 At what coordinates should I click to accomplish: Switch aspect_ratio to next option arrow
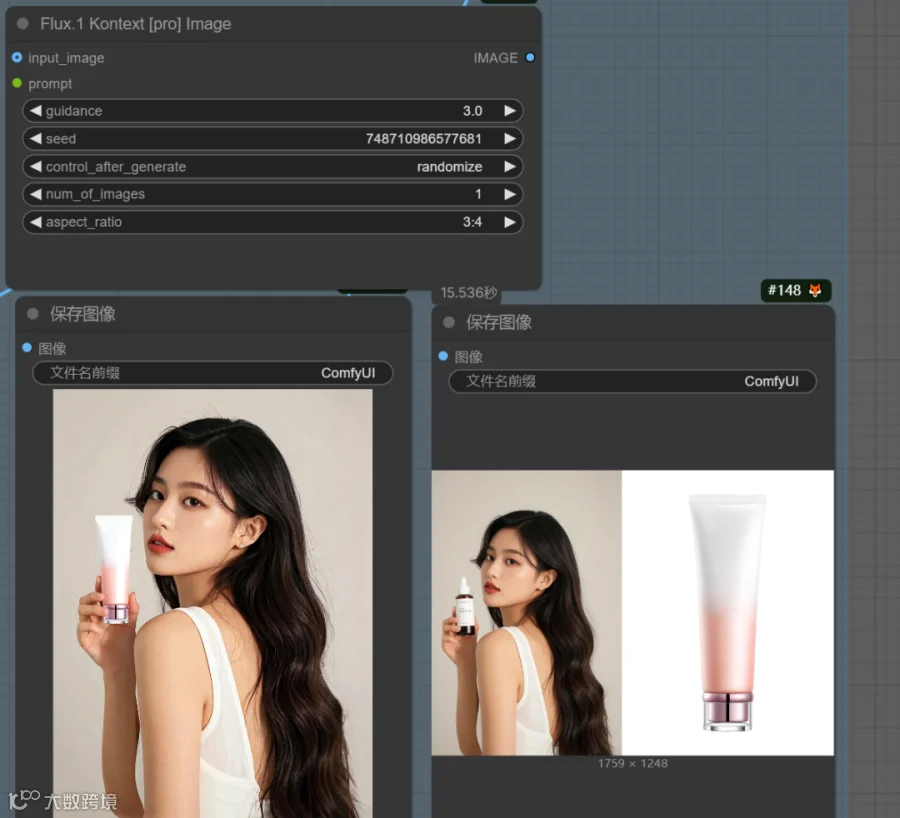point(509,222)
